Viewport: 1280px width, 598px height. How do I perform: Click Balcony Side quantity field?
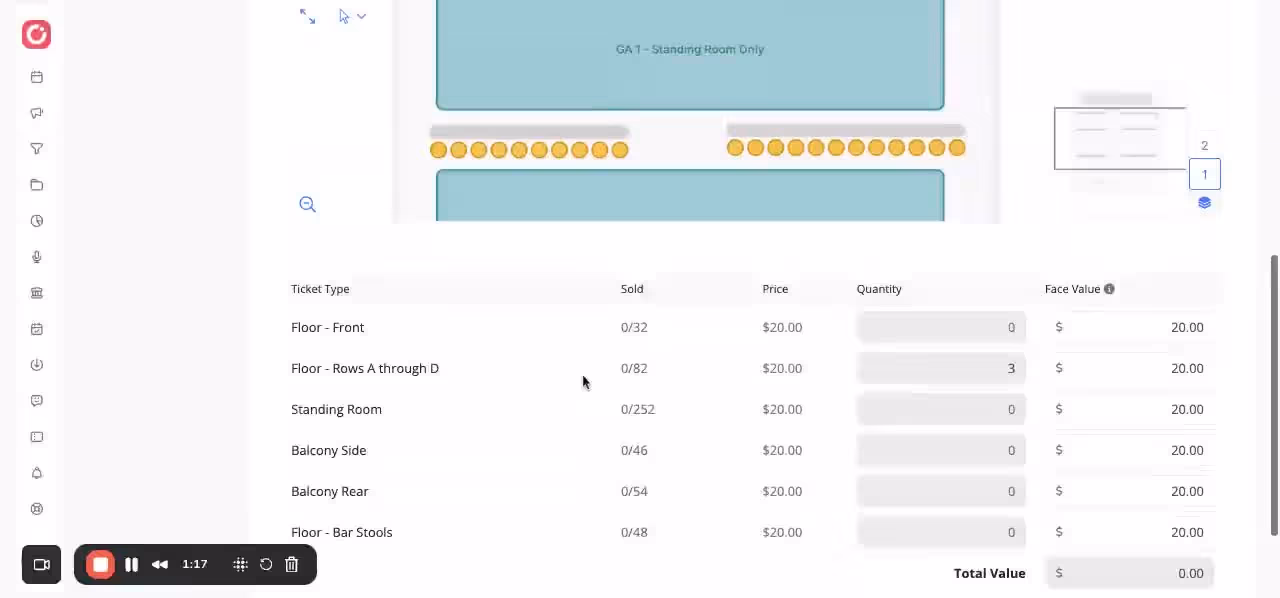pos(941,450)
